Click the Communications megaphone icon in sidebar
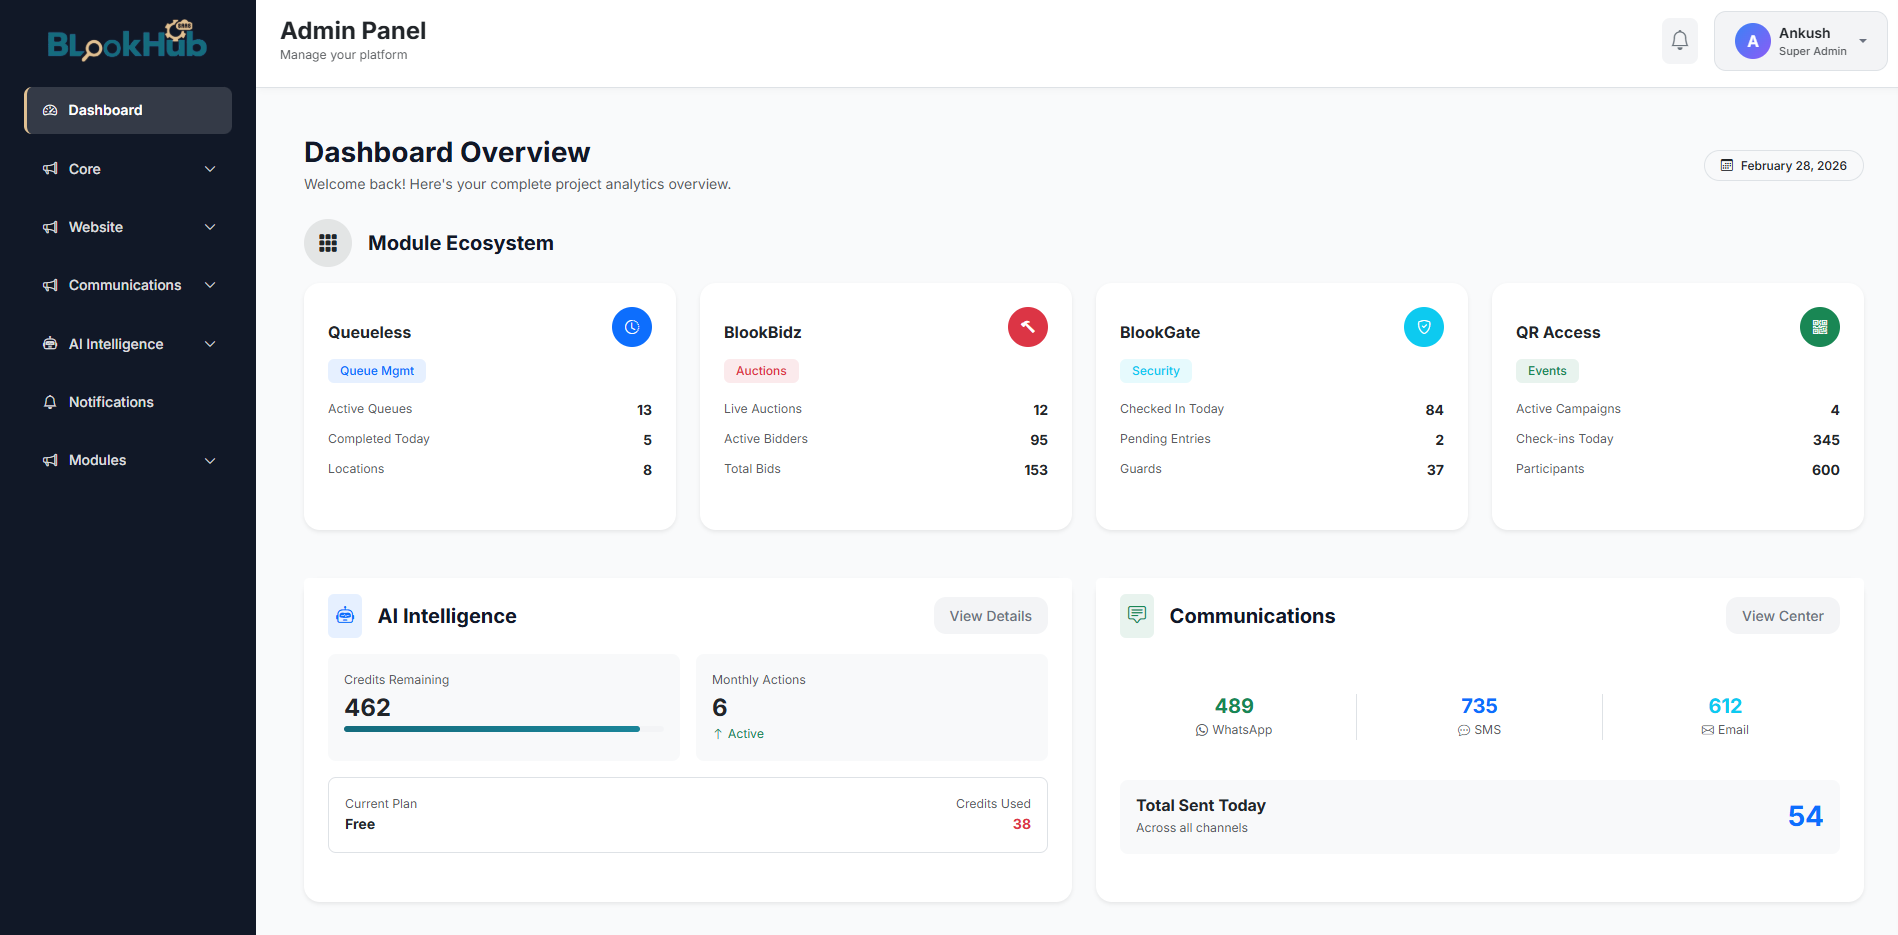The width and height of the screenshot is (1898, 935). [x=50, y=285]
